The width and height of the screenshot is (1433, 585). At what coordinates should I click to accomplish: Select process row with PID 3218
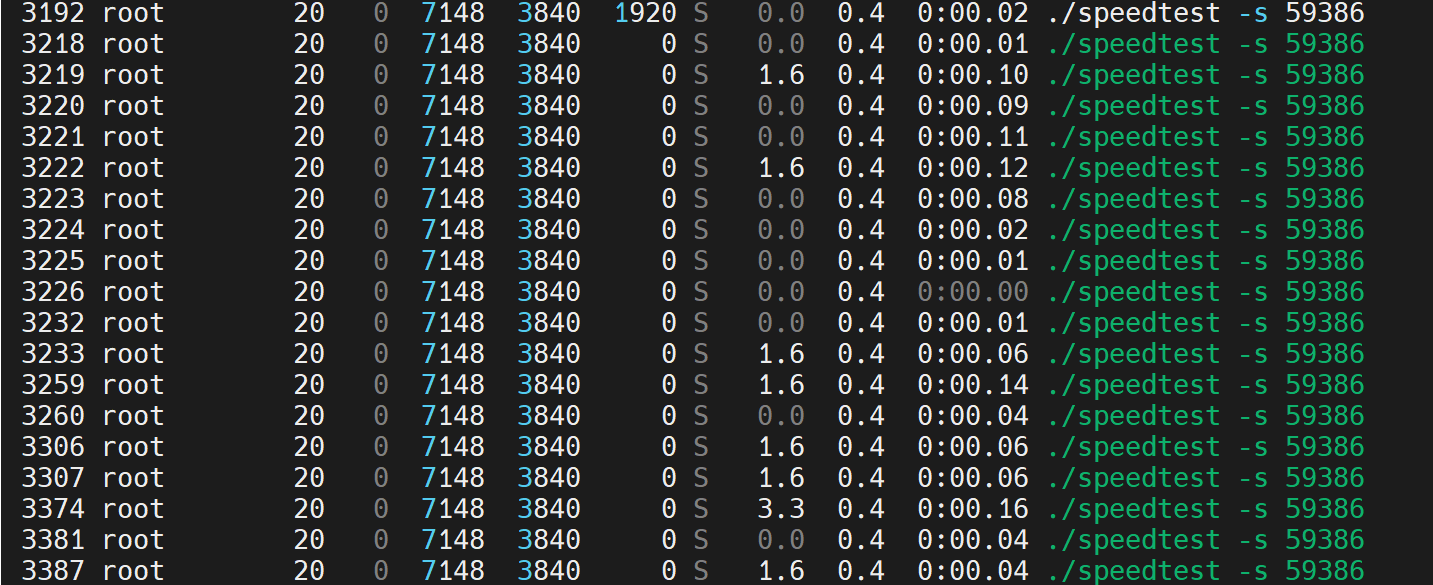coord(53,44)
